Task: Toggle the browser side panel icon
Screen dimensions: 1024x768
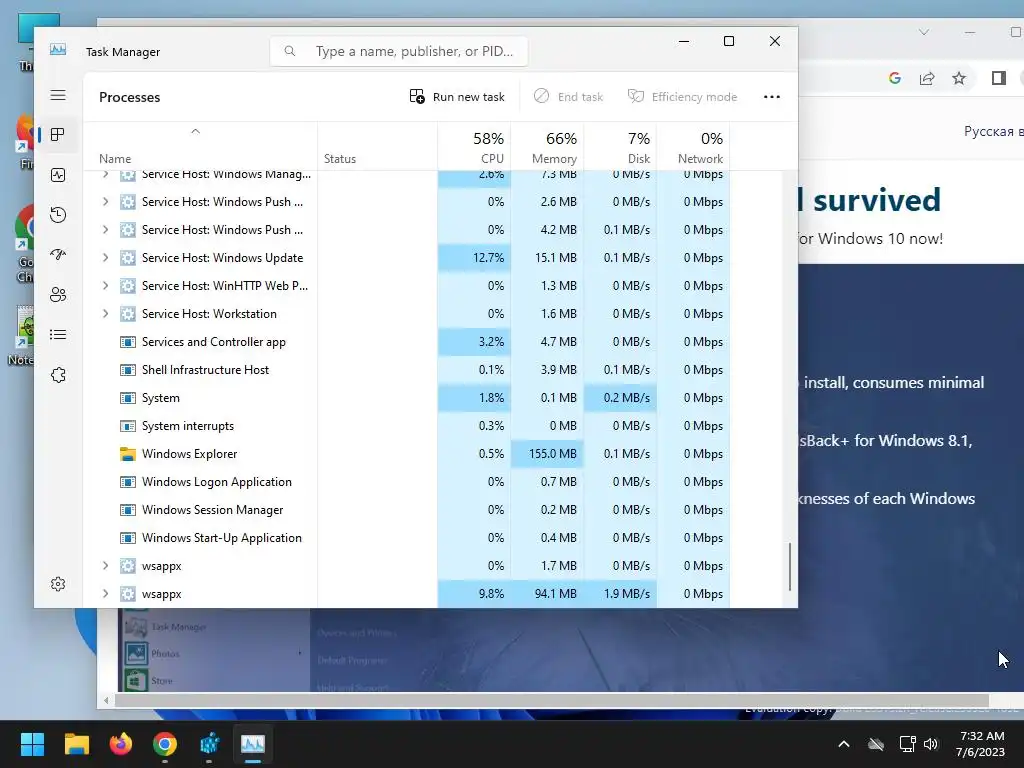Action: [x=999, y=78]
